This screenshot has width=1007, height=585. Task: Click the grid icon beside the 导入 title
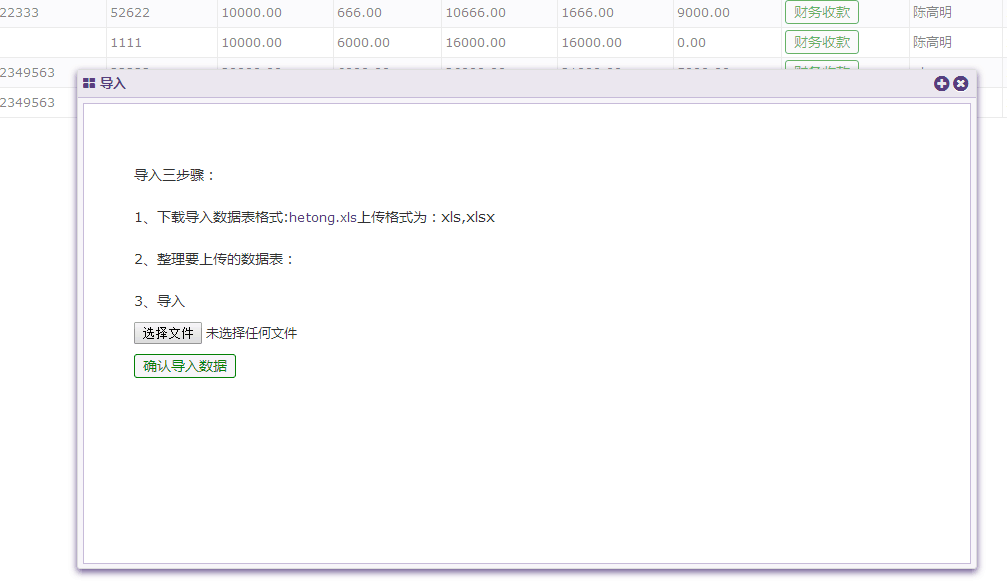pyautogui.click(x=89, y=84)
